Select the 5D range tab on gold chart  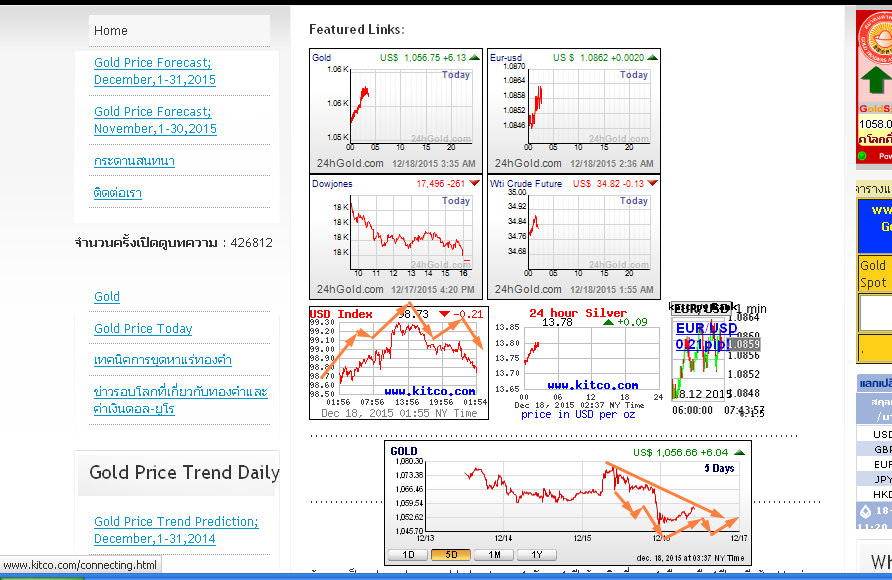451,555
